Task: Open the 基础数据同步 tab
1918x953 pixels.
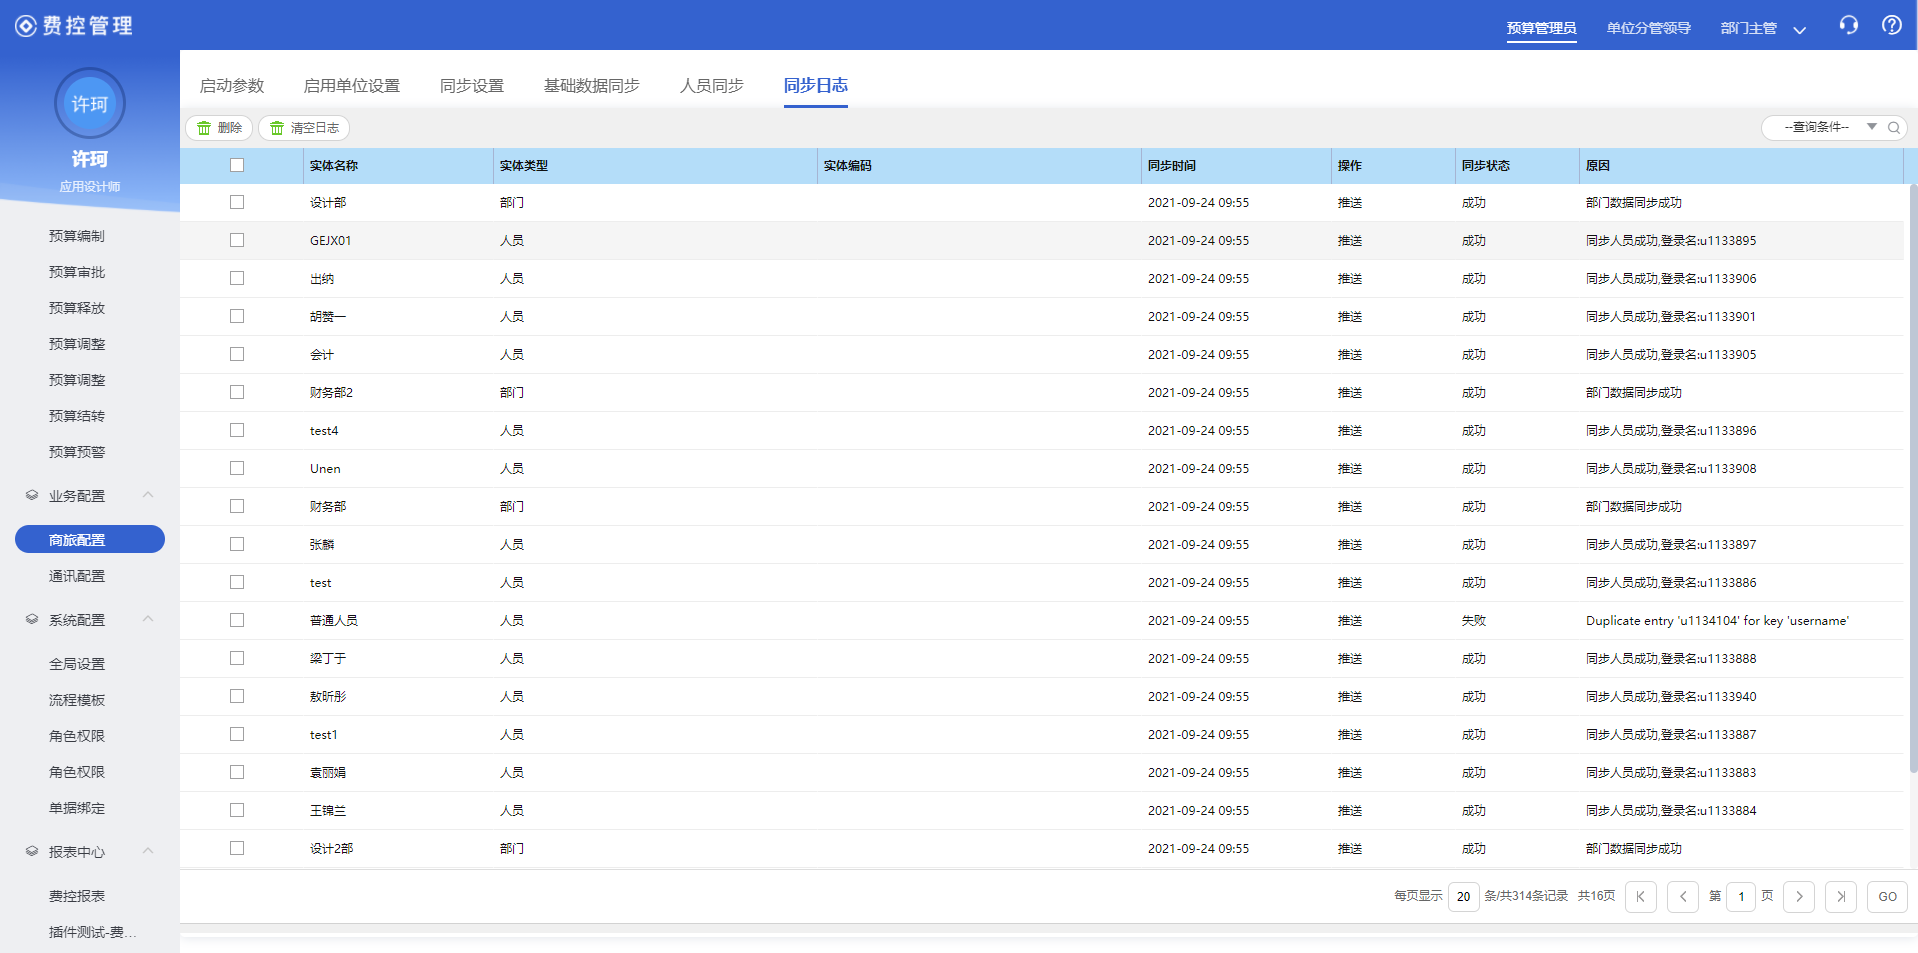Action: (x=592, y=86)
